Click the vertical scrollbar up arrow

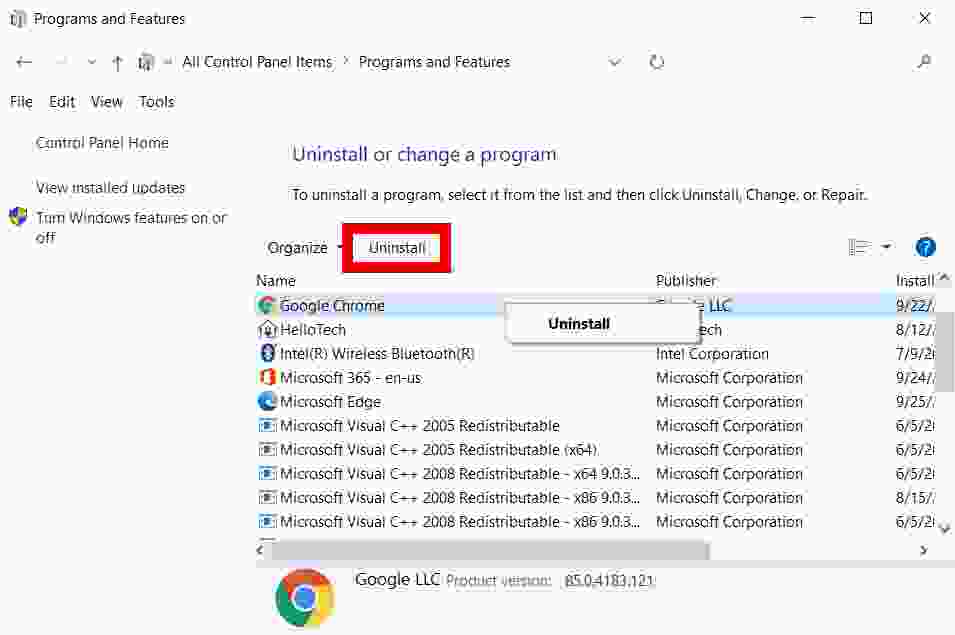(x=945, y=279)
